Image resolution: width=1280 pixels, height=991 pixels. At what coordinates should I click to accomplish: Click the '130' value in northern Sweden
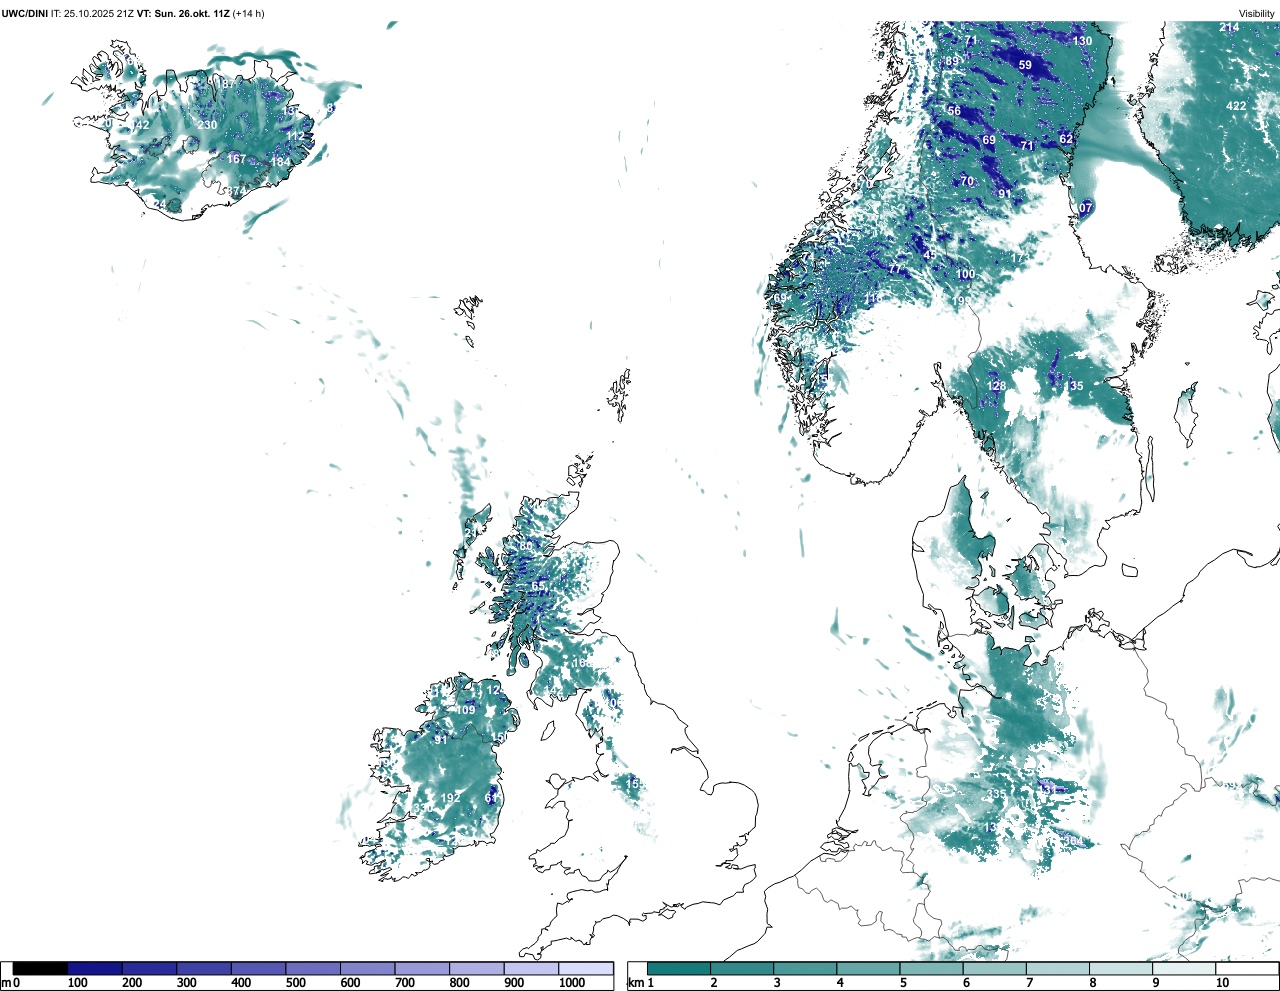(x=1083, y=41)
